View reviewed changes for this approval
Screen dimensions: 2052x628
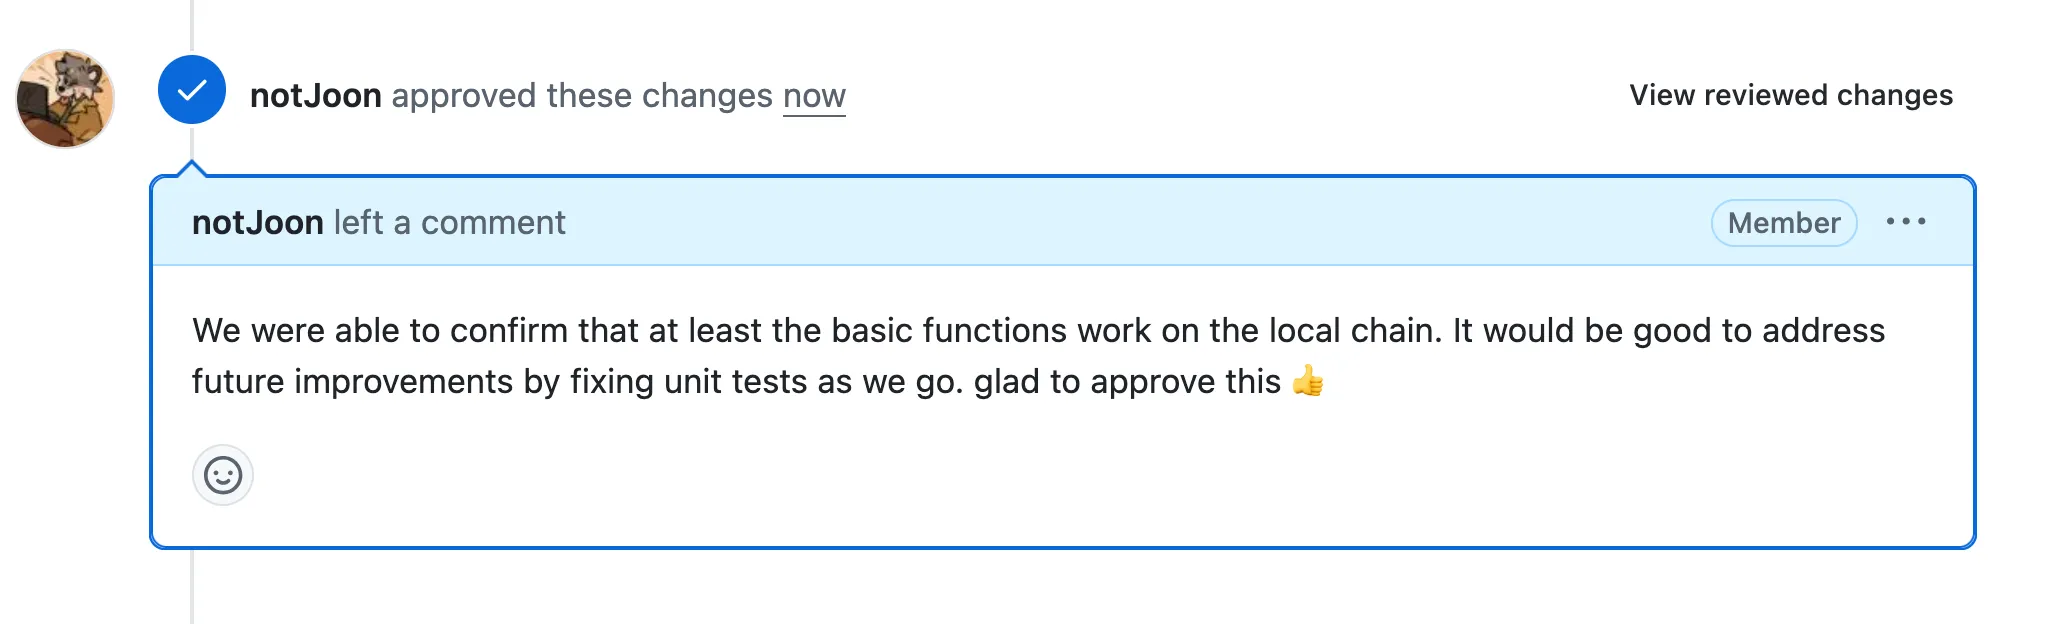[x=1791, y=95]
